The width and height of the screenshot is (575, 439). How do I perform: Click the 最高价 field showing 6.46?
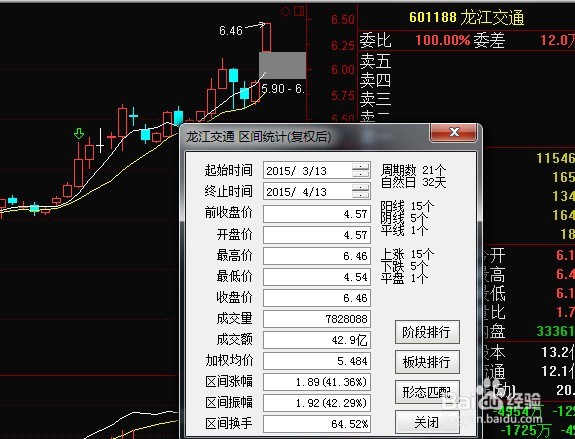pyautogui.click(x=317, y=256)
